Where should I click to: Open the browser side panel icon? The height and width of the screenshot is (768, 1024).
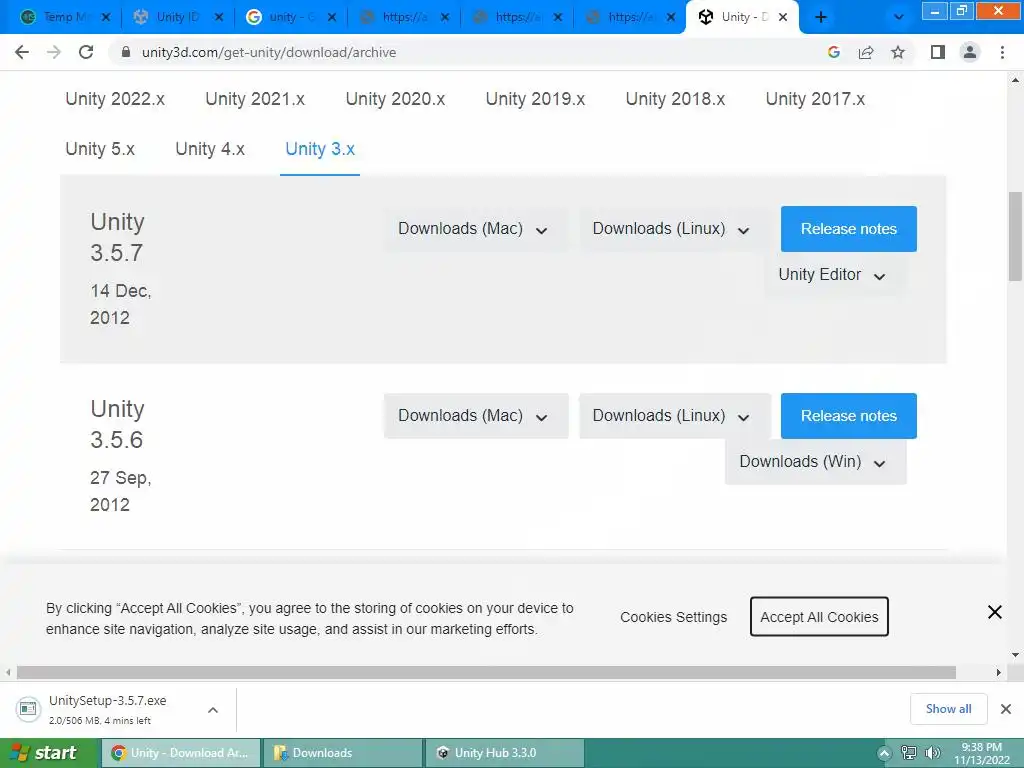point(938,52)
